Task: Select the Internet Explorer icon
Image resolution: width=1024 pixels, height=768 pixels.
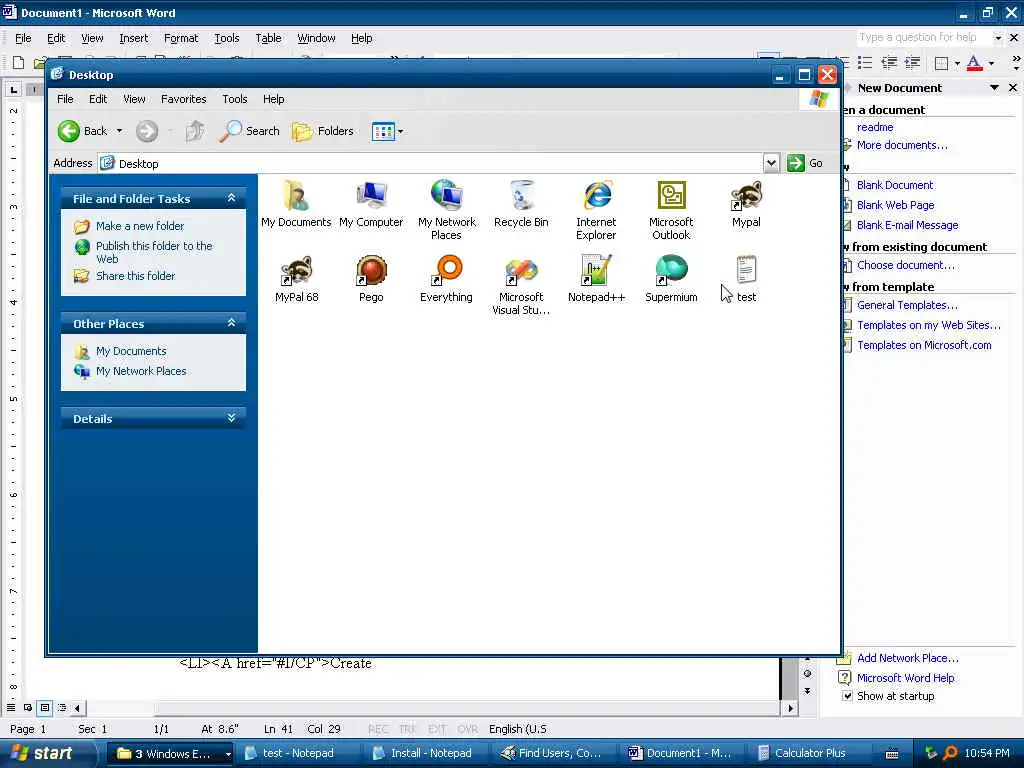Action: coord(596,210)
